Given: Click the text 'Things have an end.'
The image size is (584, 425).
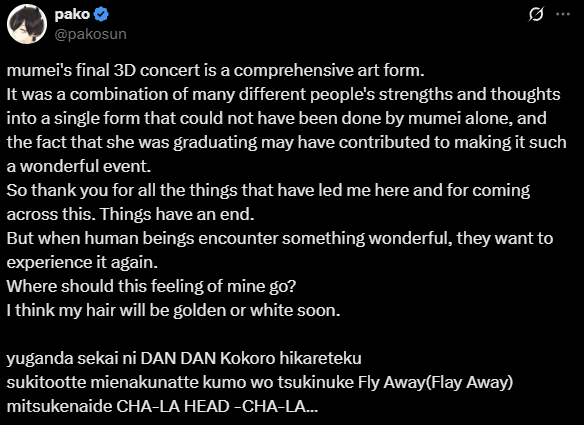Looking at the screenshot, I should tap(177, 214).
